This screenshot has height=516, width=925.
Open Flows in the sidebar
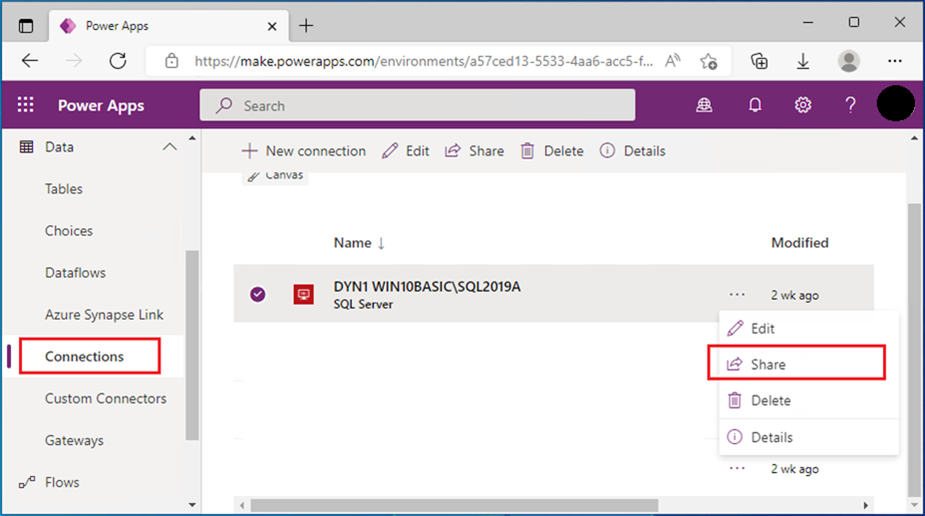coord(62,482)
